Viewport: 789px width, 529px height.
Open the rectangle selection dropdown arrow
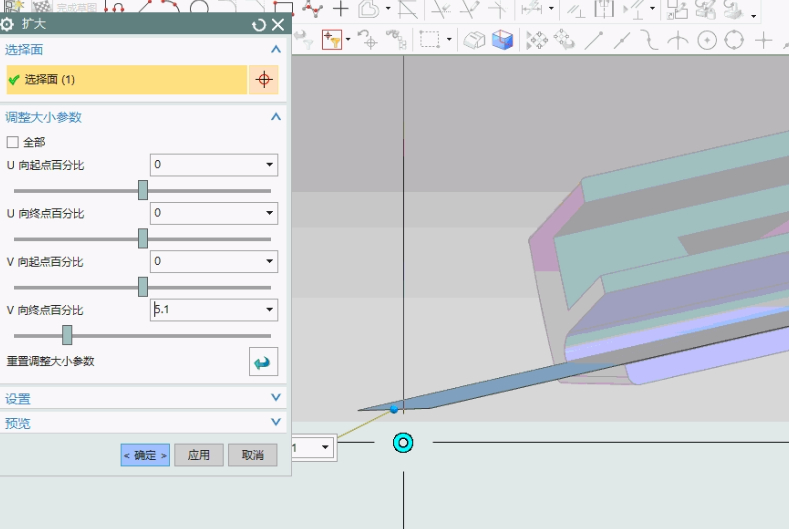coord(449,39)
